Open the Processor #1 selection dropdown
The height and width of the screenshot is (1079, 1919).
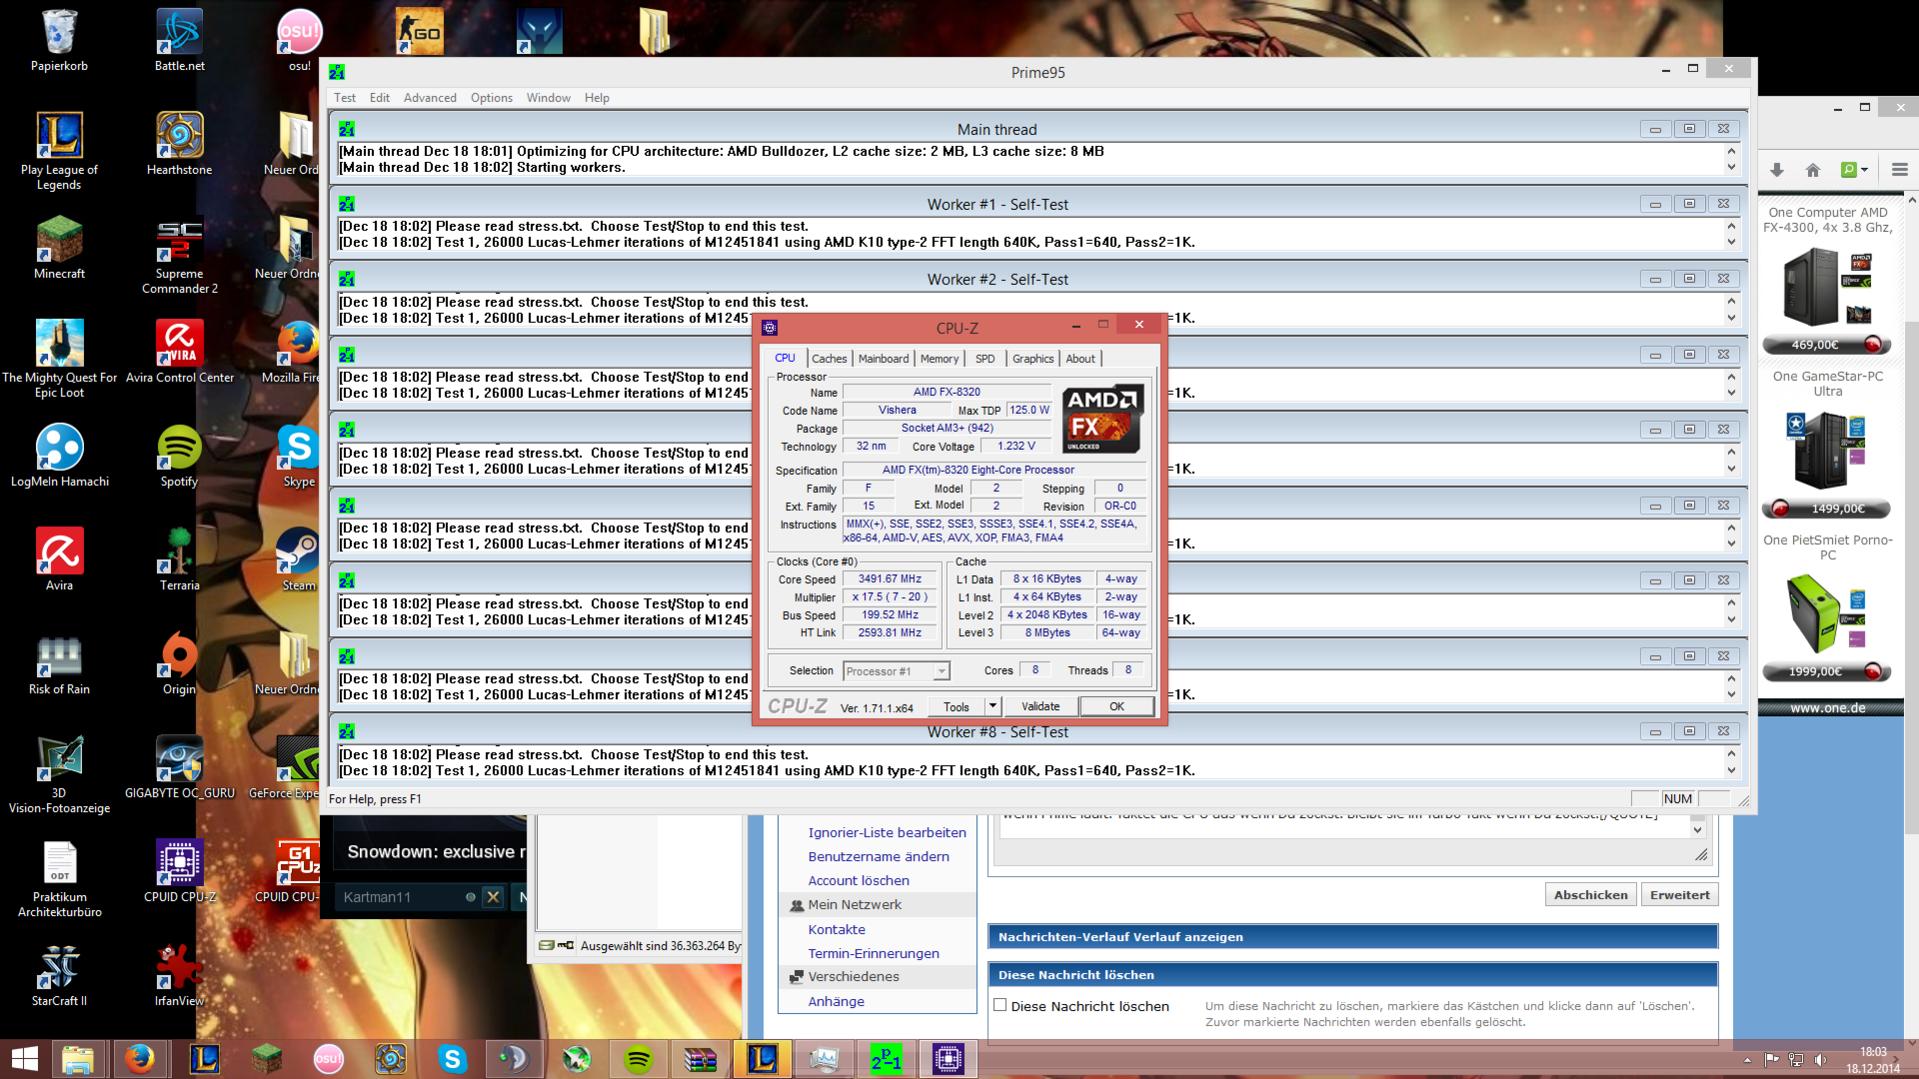896,671
